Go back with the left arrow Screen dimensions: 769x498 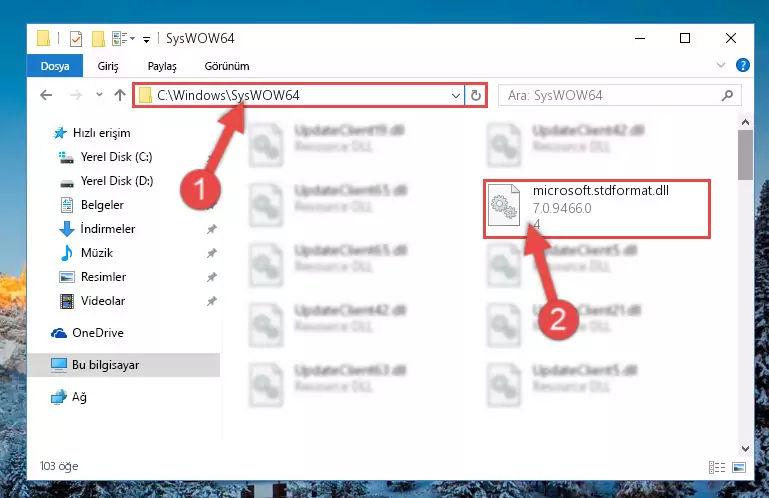pyautogui.click(x=46, y=95)
